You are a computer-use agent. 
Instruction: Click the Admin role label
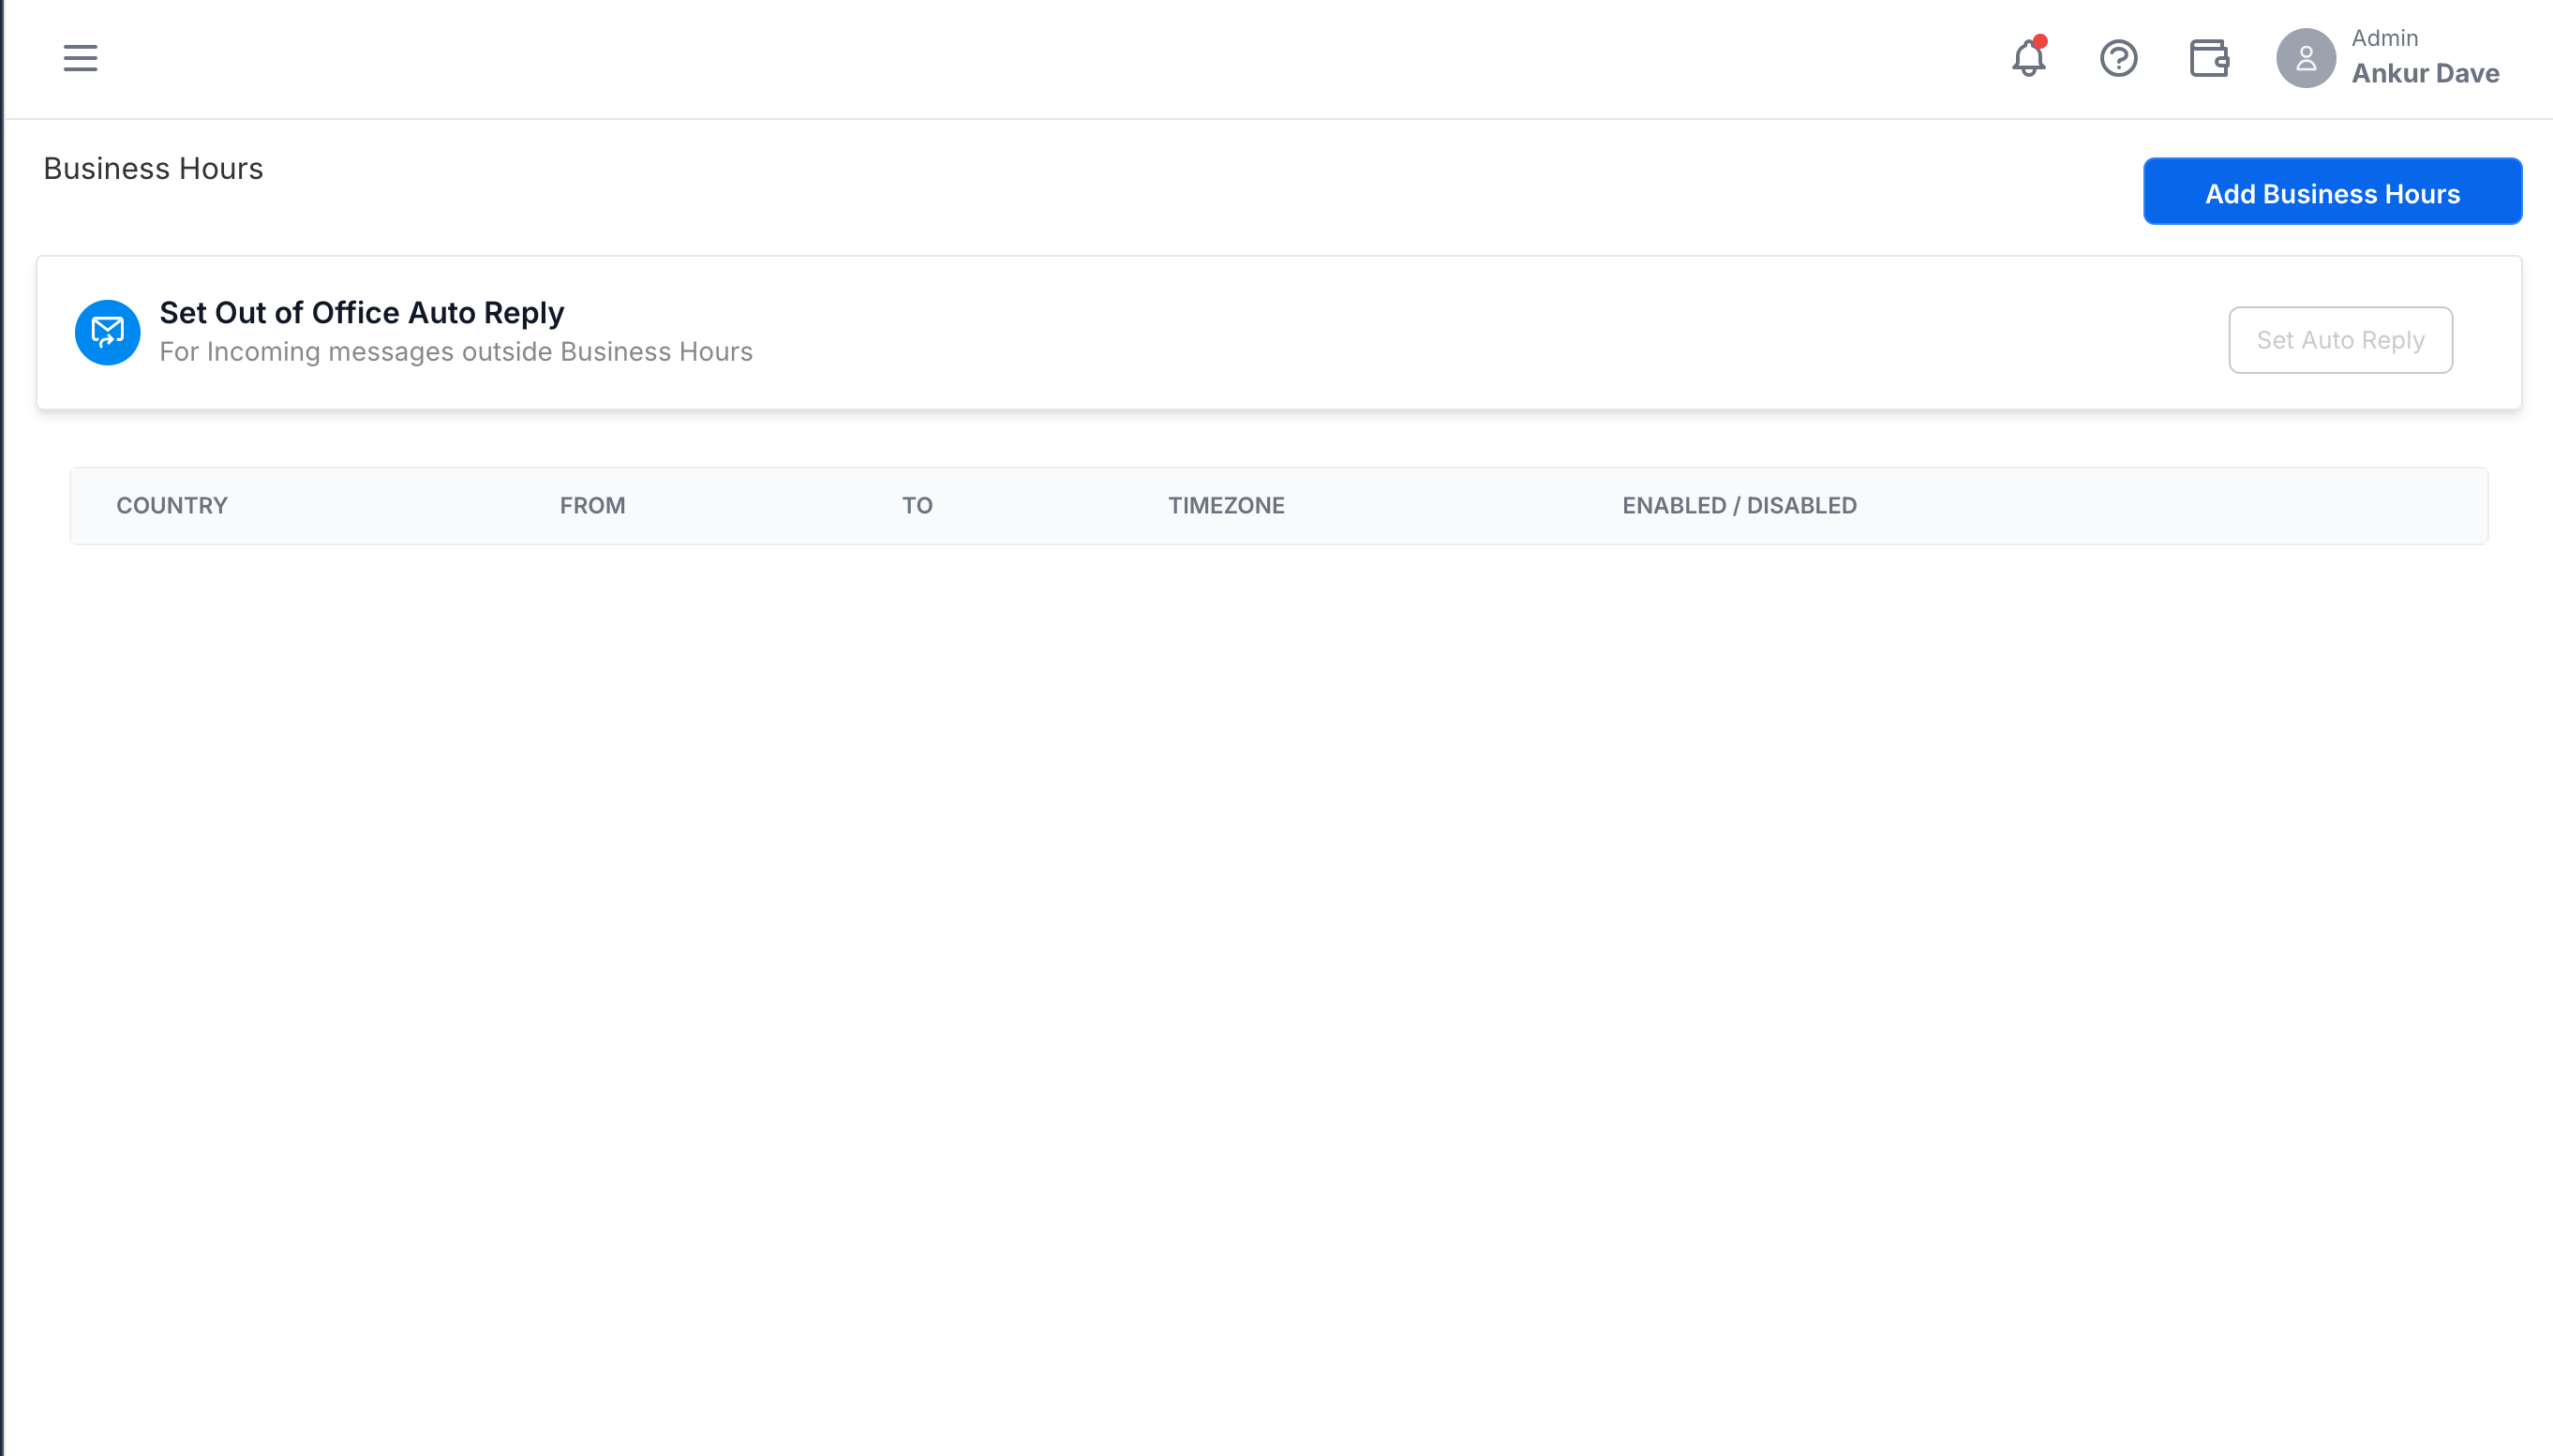[2384, 38]
